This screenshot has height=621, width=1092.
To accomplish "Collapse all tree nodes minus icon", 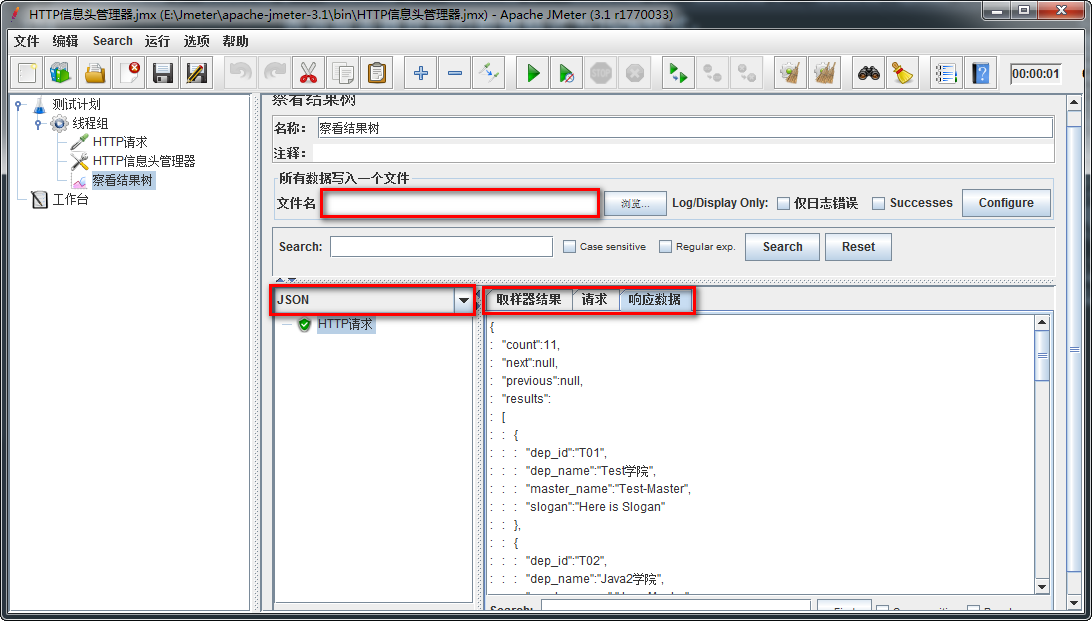I will point(455,72).
